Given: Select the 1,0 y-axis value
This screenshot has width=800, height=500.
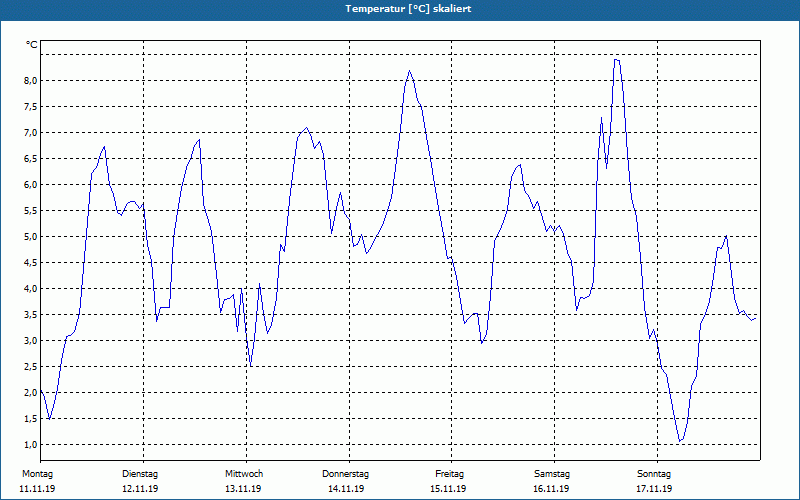Looking at the screenshot, I should coord(31,445).
